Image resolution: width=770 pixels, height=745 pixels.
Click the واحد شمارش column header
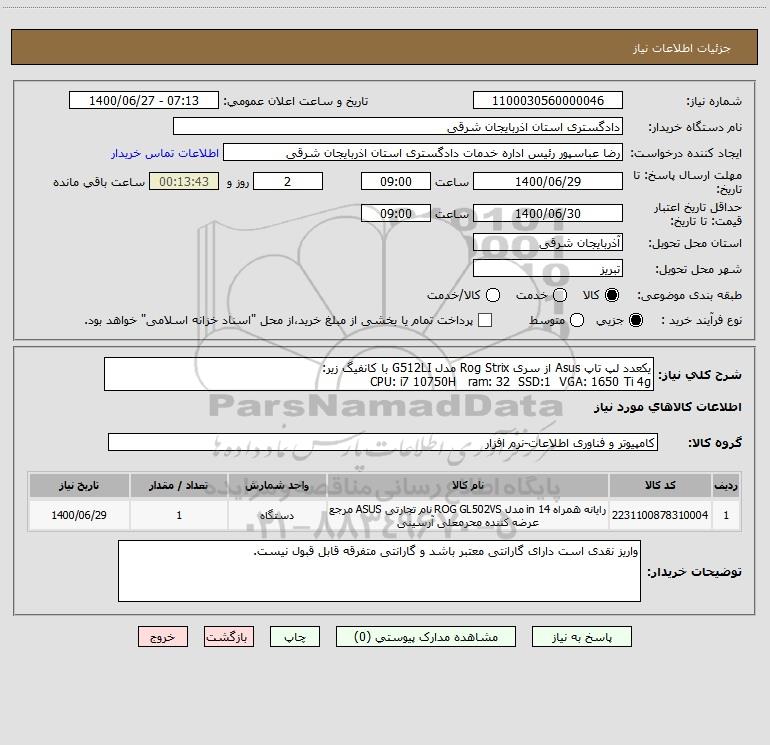(277, 485)
